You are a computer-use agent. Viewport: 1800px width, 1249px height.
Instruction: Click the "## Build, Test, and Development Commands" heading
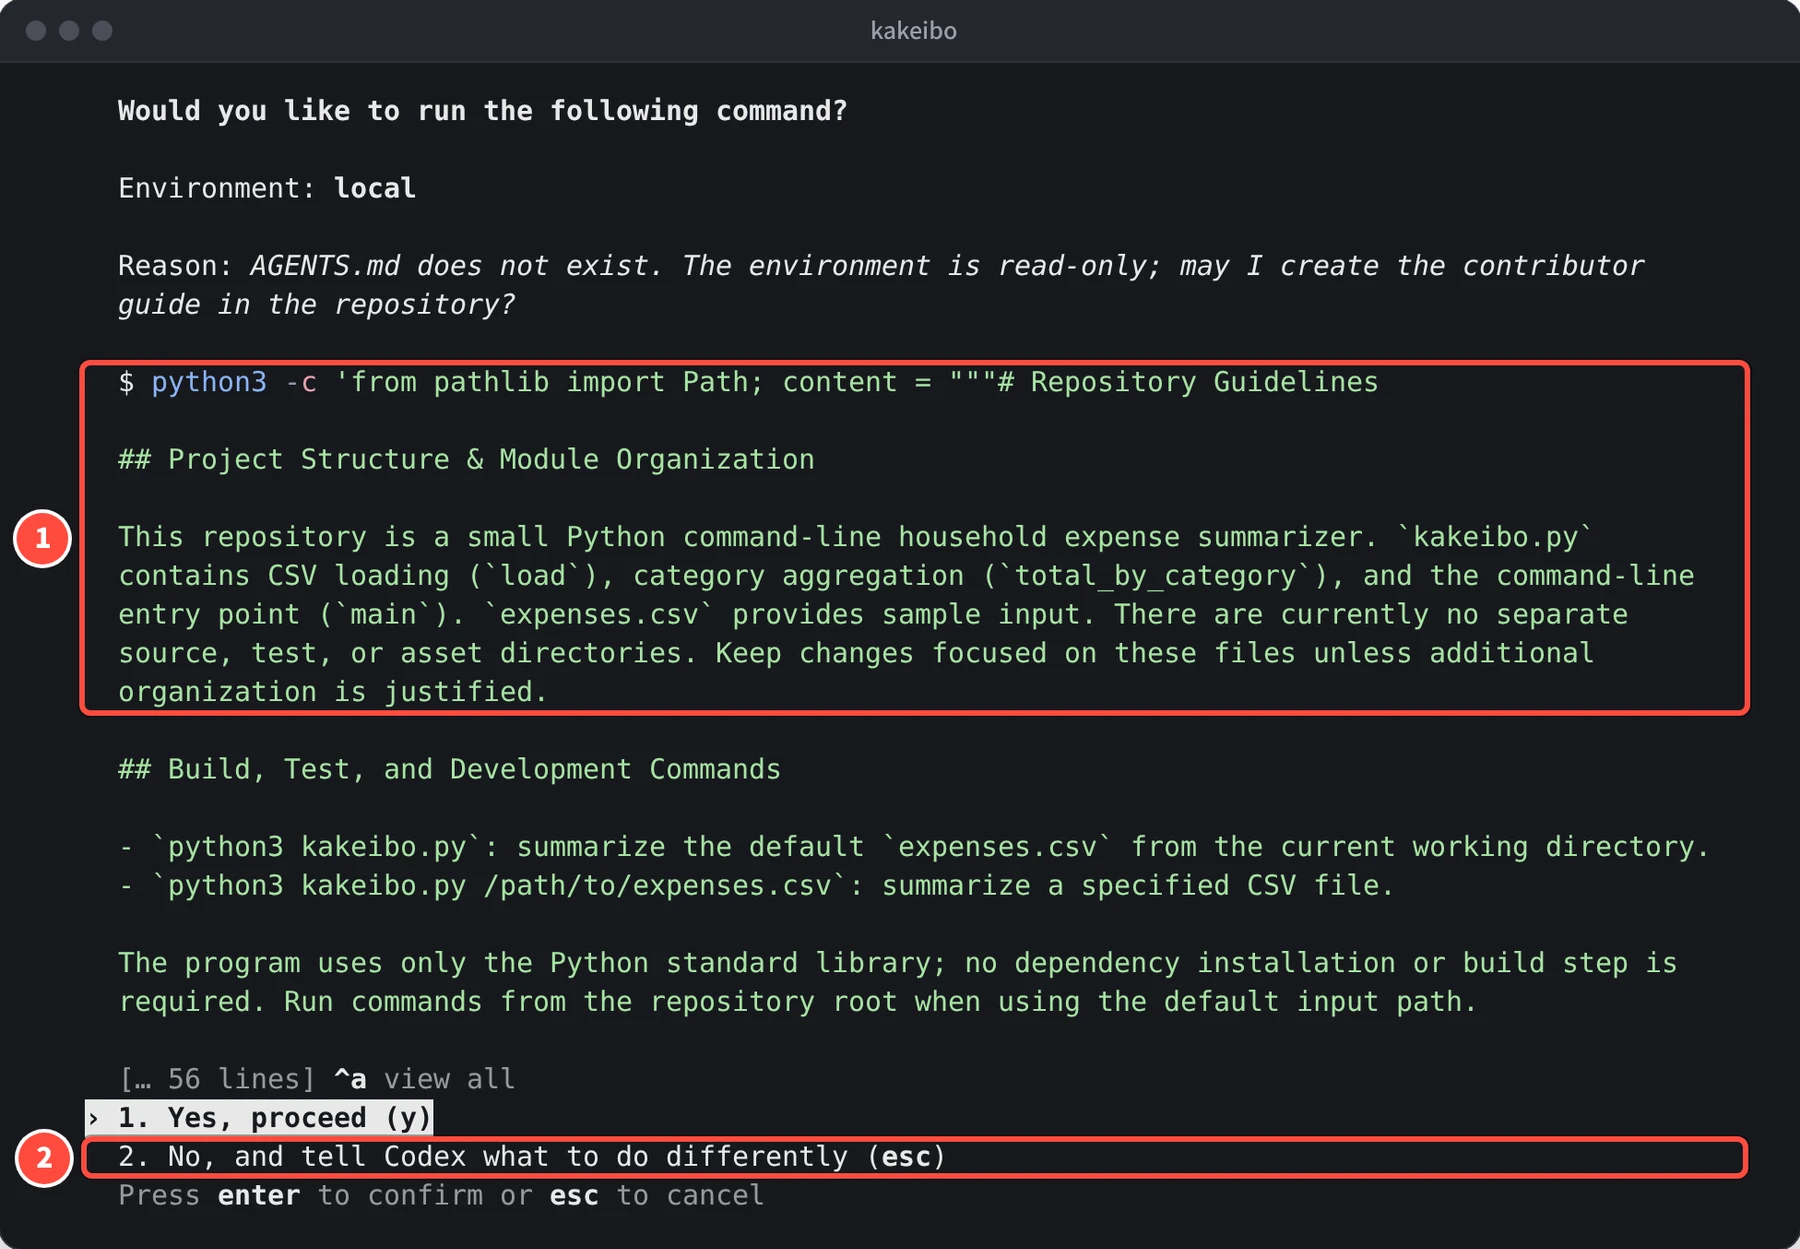point(449,769)
